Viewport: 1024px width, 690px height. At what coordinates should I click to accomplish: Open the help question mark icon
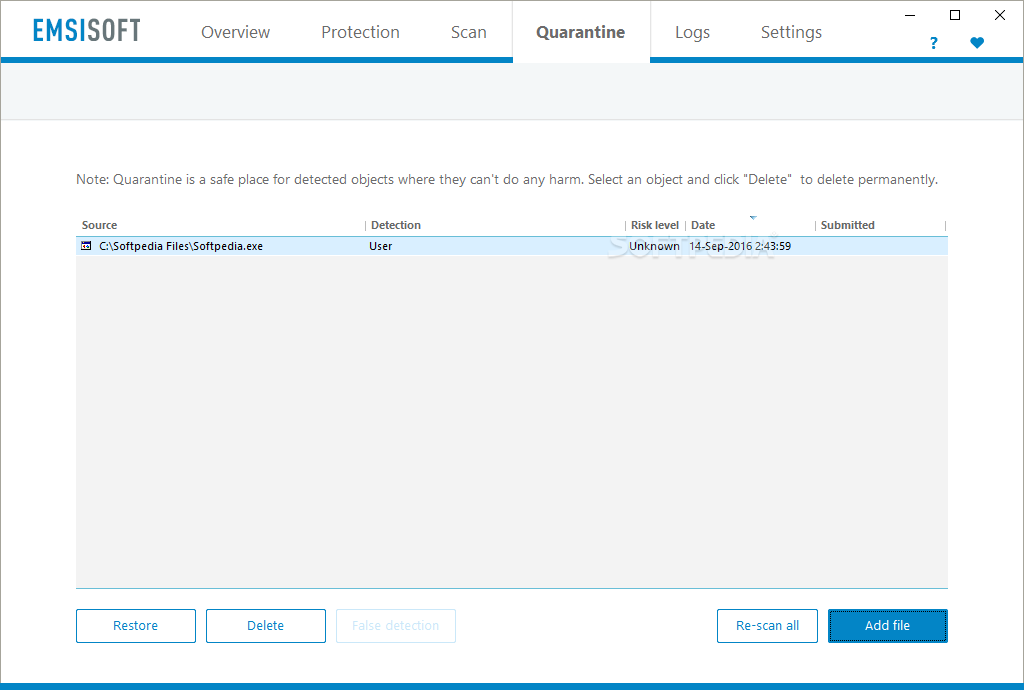point(934,43)
